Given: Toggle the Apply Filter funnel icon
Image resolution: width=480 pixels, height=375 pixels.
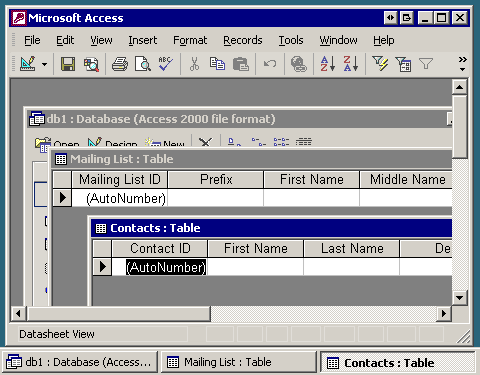Looking at the screenshot, I should (x=426, y=64).
